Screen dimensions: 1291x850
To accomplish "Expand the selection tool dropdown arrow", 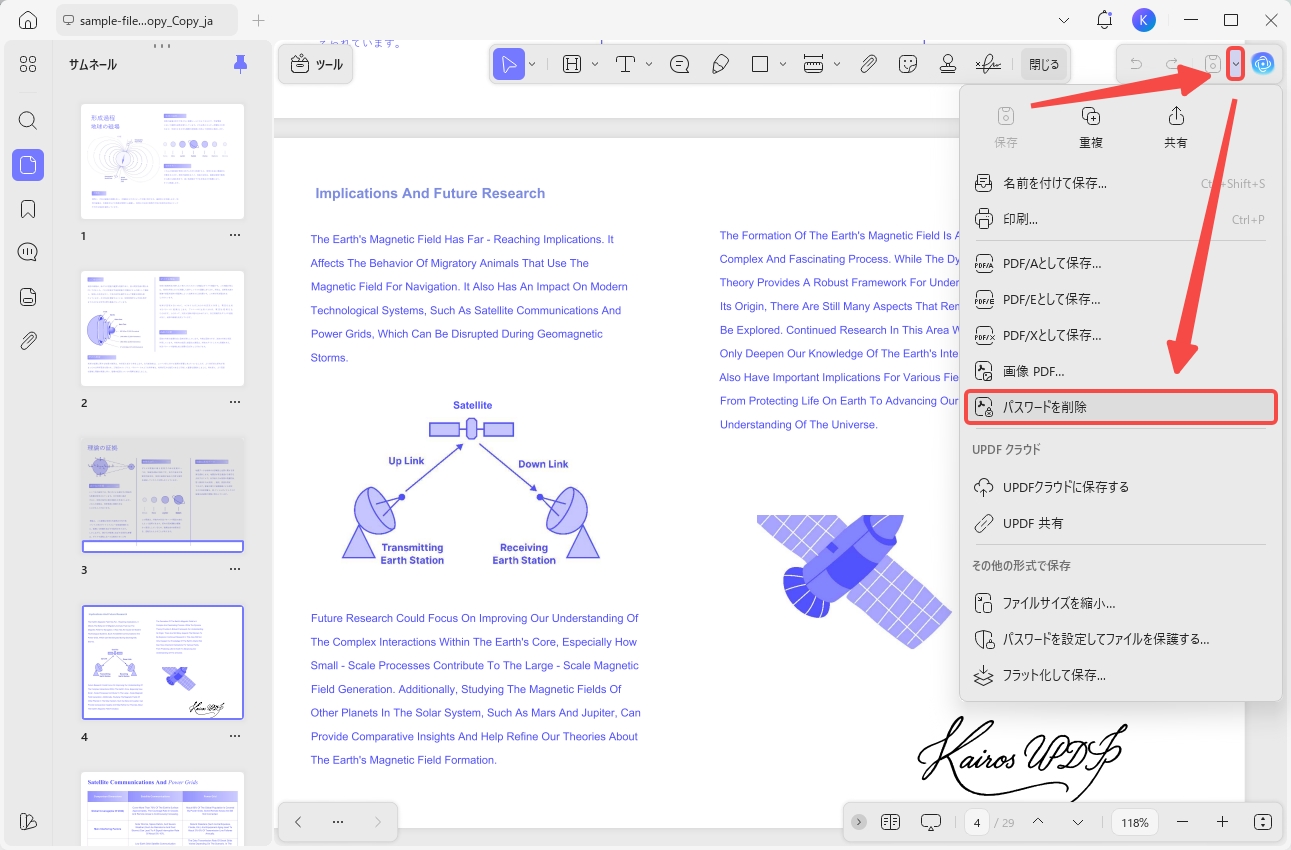I will click(x=532, y=64).
